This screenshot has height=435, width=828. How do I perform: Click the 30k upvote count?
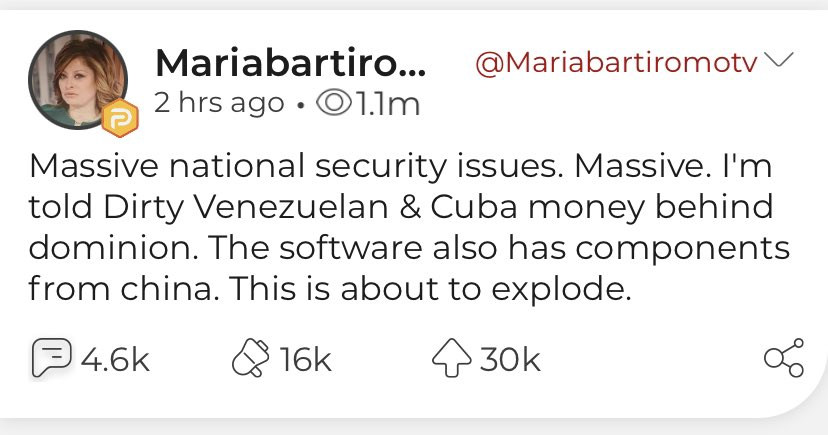click(510, 359)
